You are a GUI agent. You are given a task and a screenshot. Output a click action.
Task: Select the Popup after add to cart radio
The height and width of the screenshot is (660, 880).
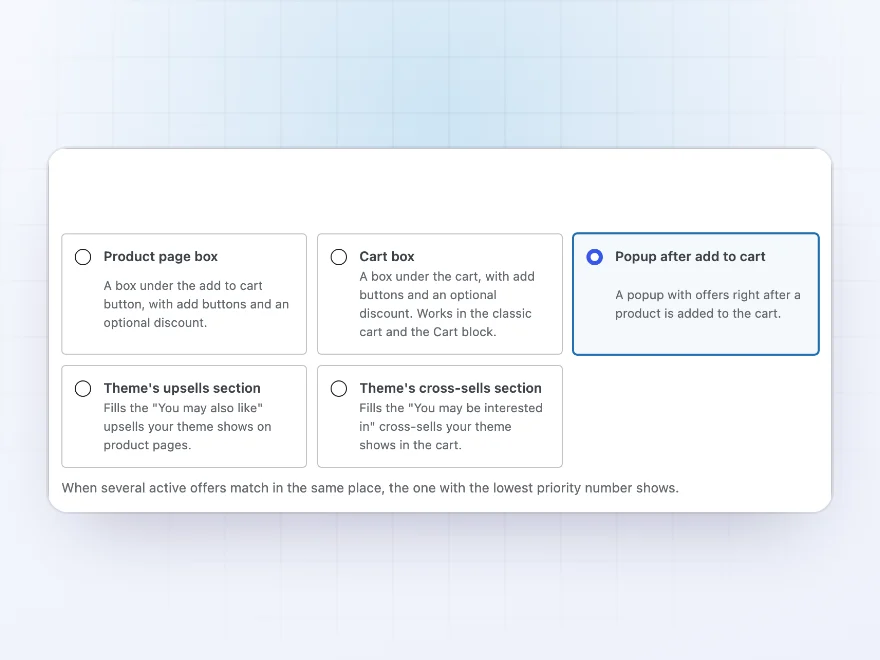[x=594, y=257]
